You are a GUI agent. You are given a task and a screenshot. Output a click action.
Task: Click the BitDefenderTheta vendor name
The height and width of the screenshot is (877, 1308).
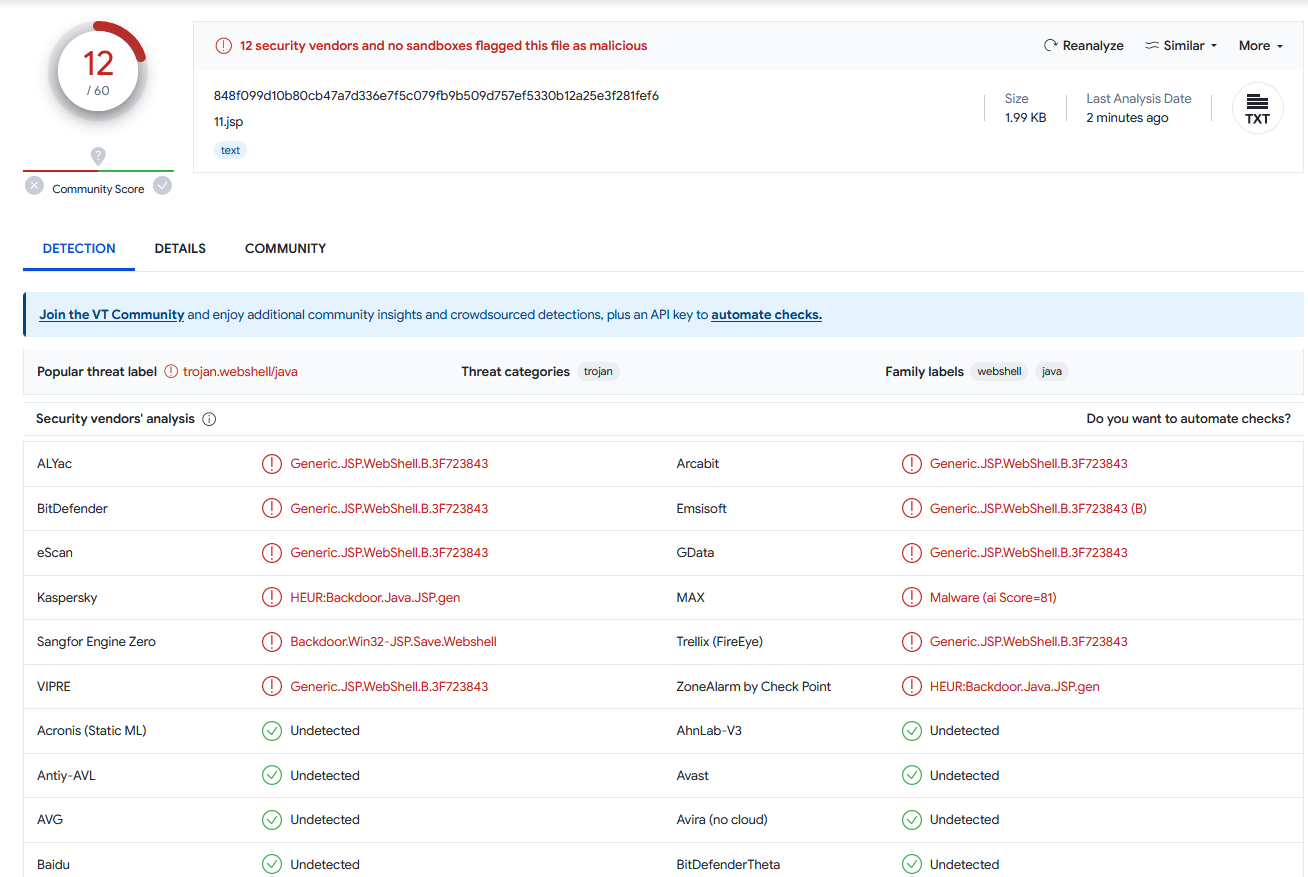pyautogui.click(x=728, y=864)
